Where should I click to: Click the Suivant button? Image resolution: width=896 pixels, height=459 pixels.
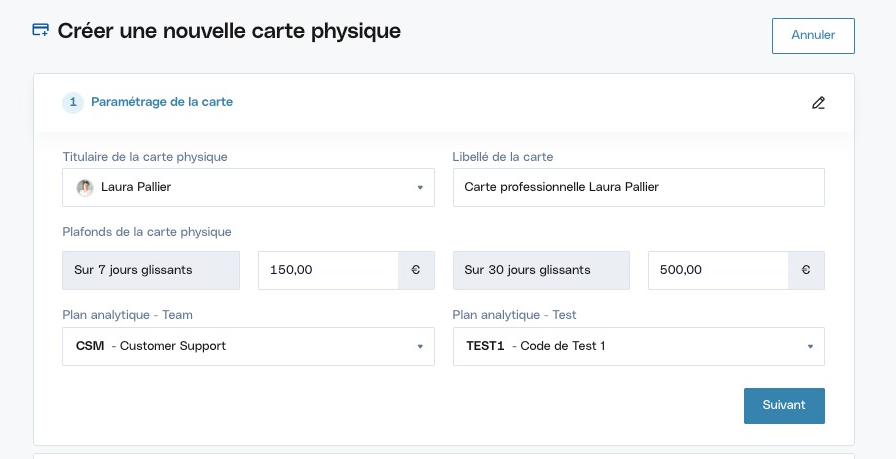784,406
